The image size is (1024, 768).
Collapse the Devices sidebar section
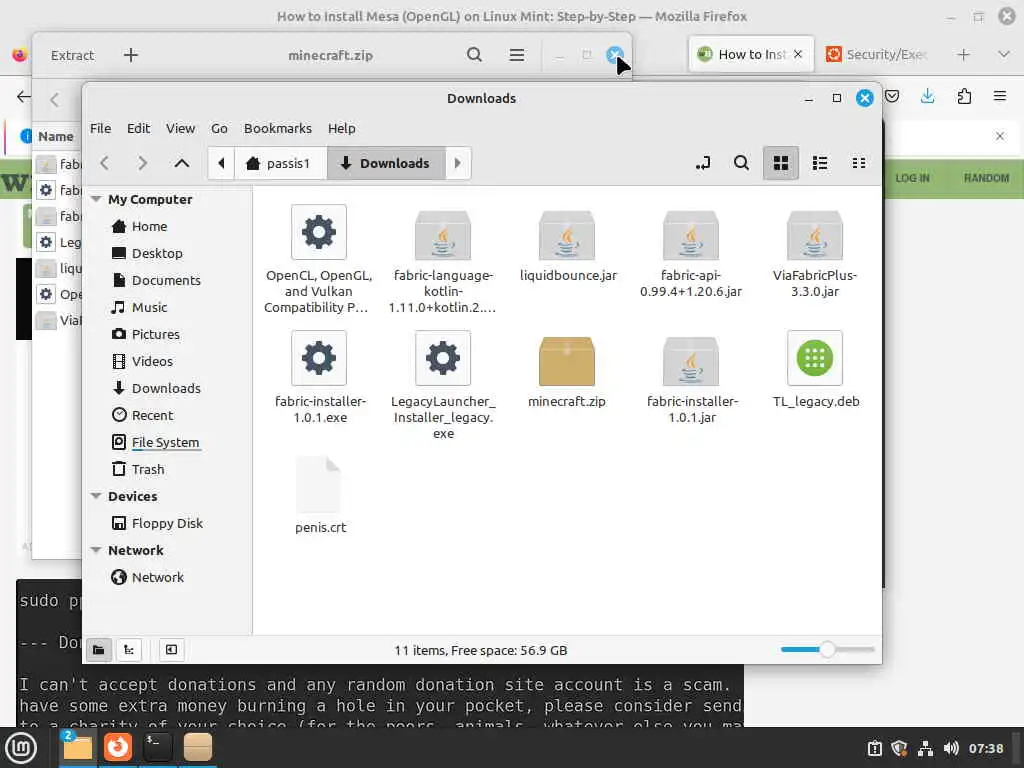point(96,496)
